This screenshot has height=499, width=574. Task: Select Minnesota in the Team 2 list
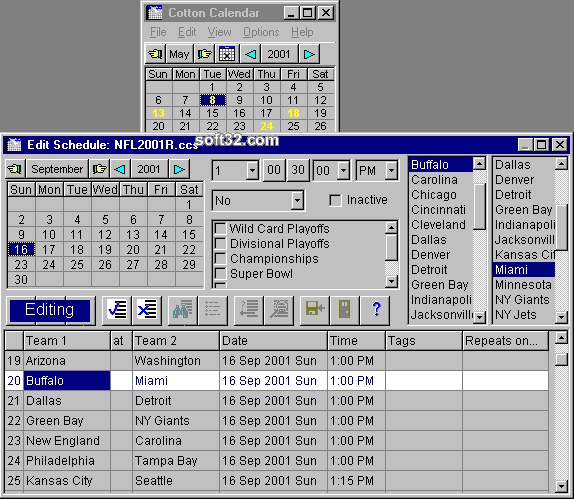523,285
